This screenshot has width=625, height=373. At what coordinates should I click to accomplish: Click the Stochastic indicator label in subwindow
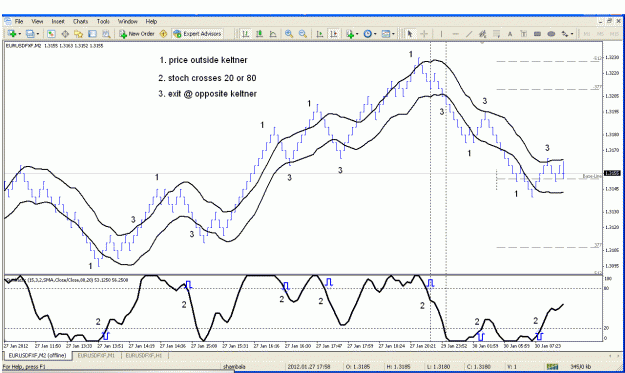pyautogui.click(x=66, y=280)
